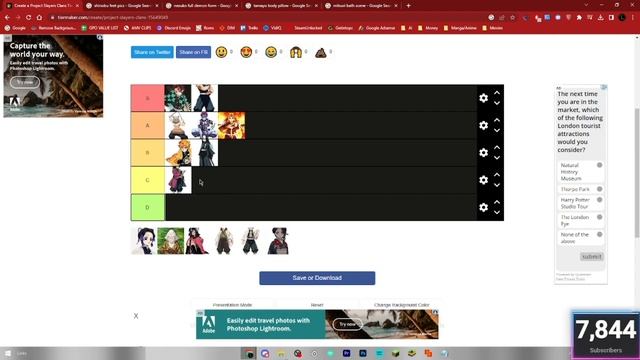Screen dimensions: 640x360
Task: Open a new browser tab with plus button
Action: coord(408,6)
